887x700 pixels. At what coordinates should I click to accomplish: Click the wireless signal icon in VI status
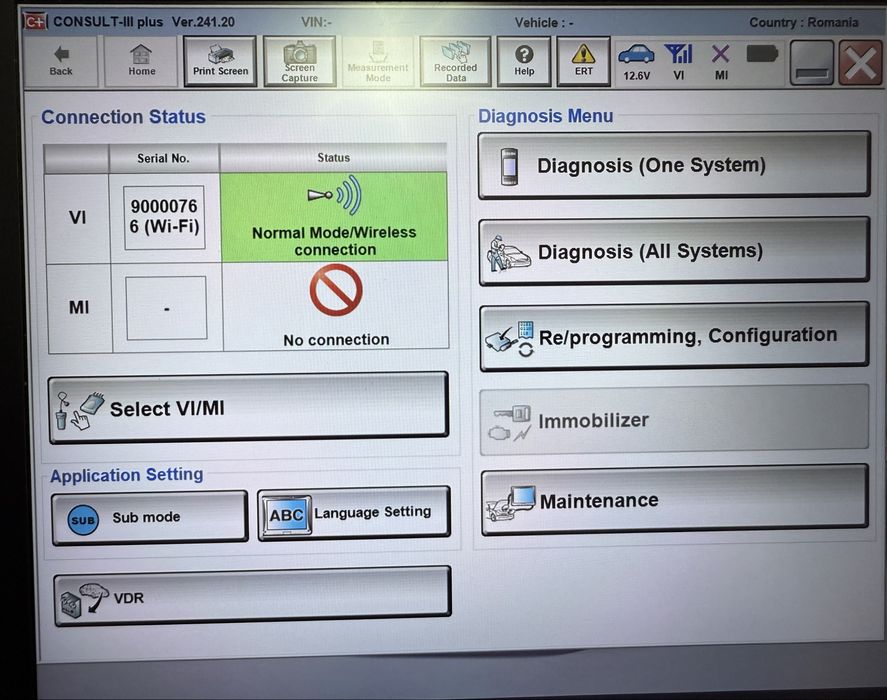coord(335,195)
